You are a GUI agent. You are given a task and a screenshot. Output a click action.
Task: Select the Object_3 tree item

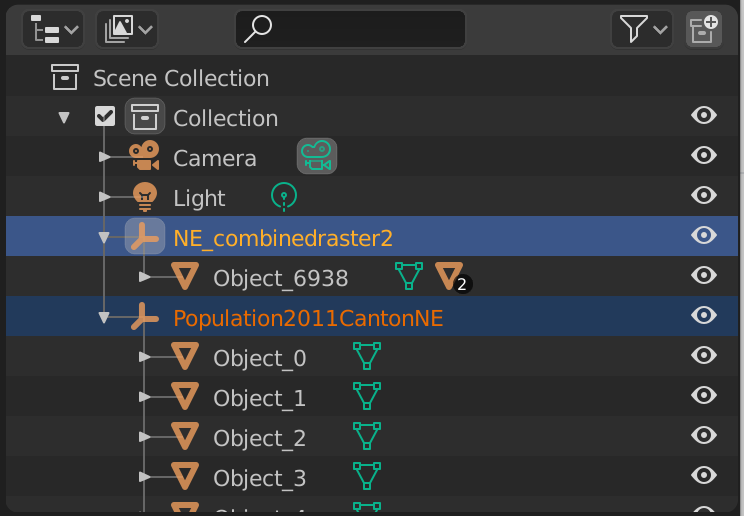pos(259,478)
